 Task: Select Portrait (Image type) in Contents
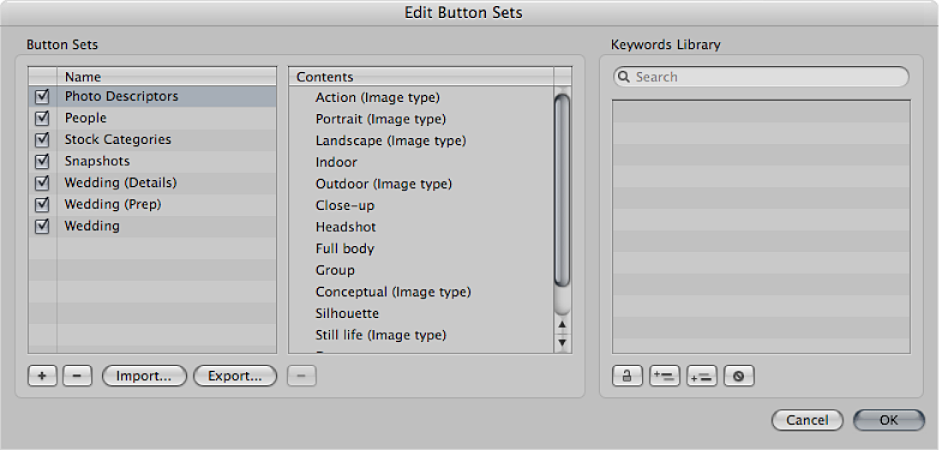pyautogui.click(x=381, y=119)
